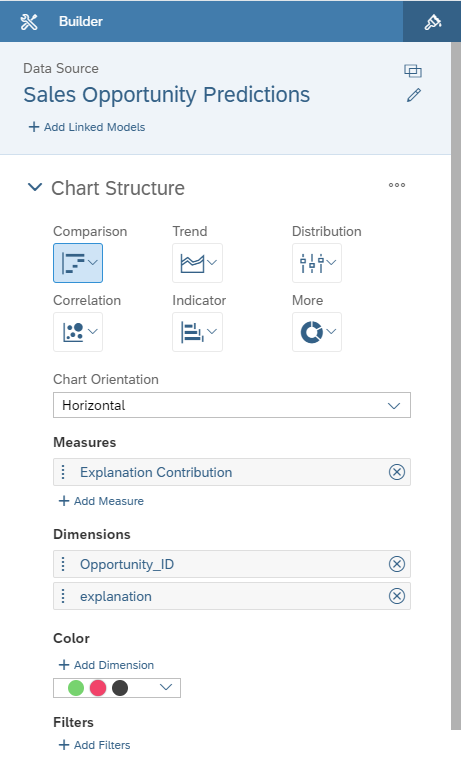Click Add Linked Models
461x760 pixels.
pos(87,127)
